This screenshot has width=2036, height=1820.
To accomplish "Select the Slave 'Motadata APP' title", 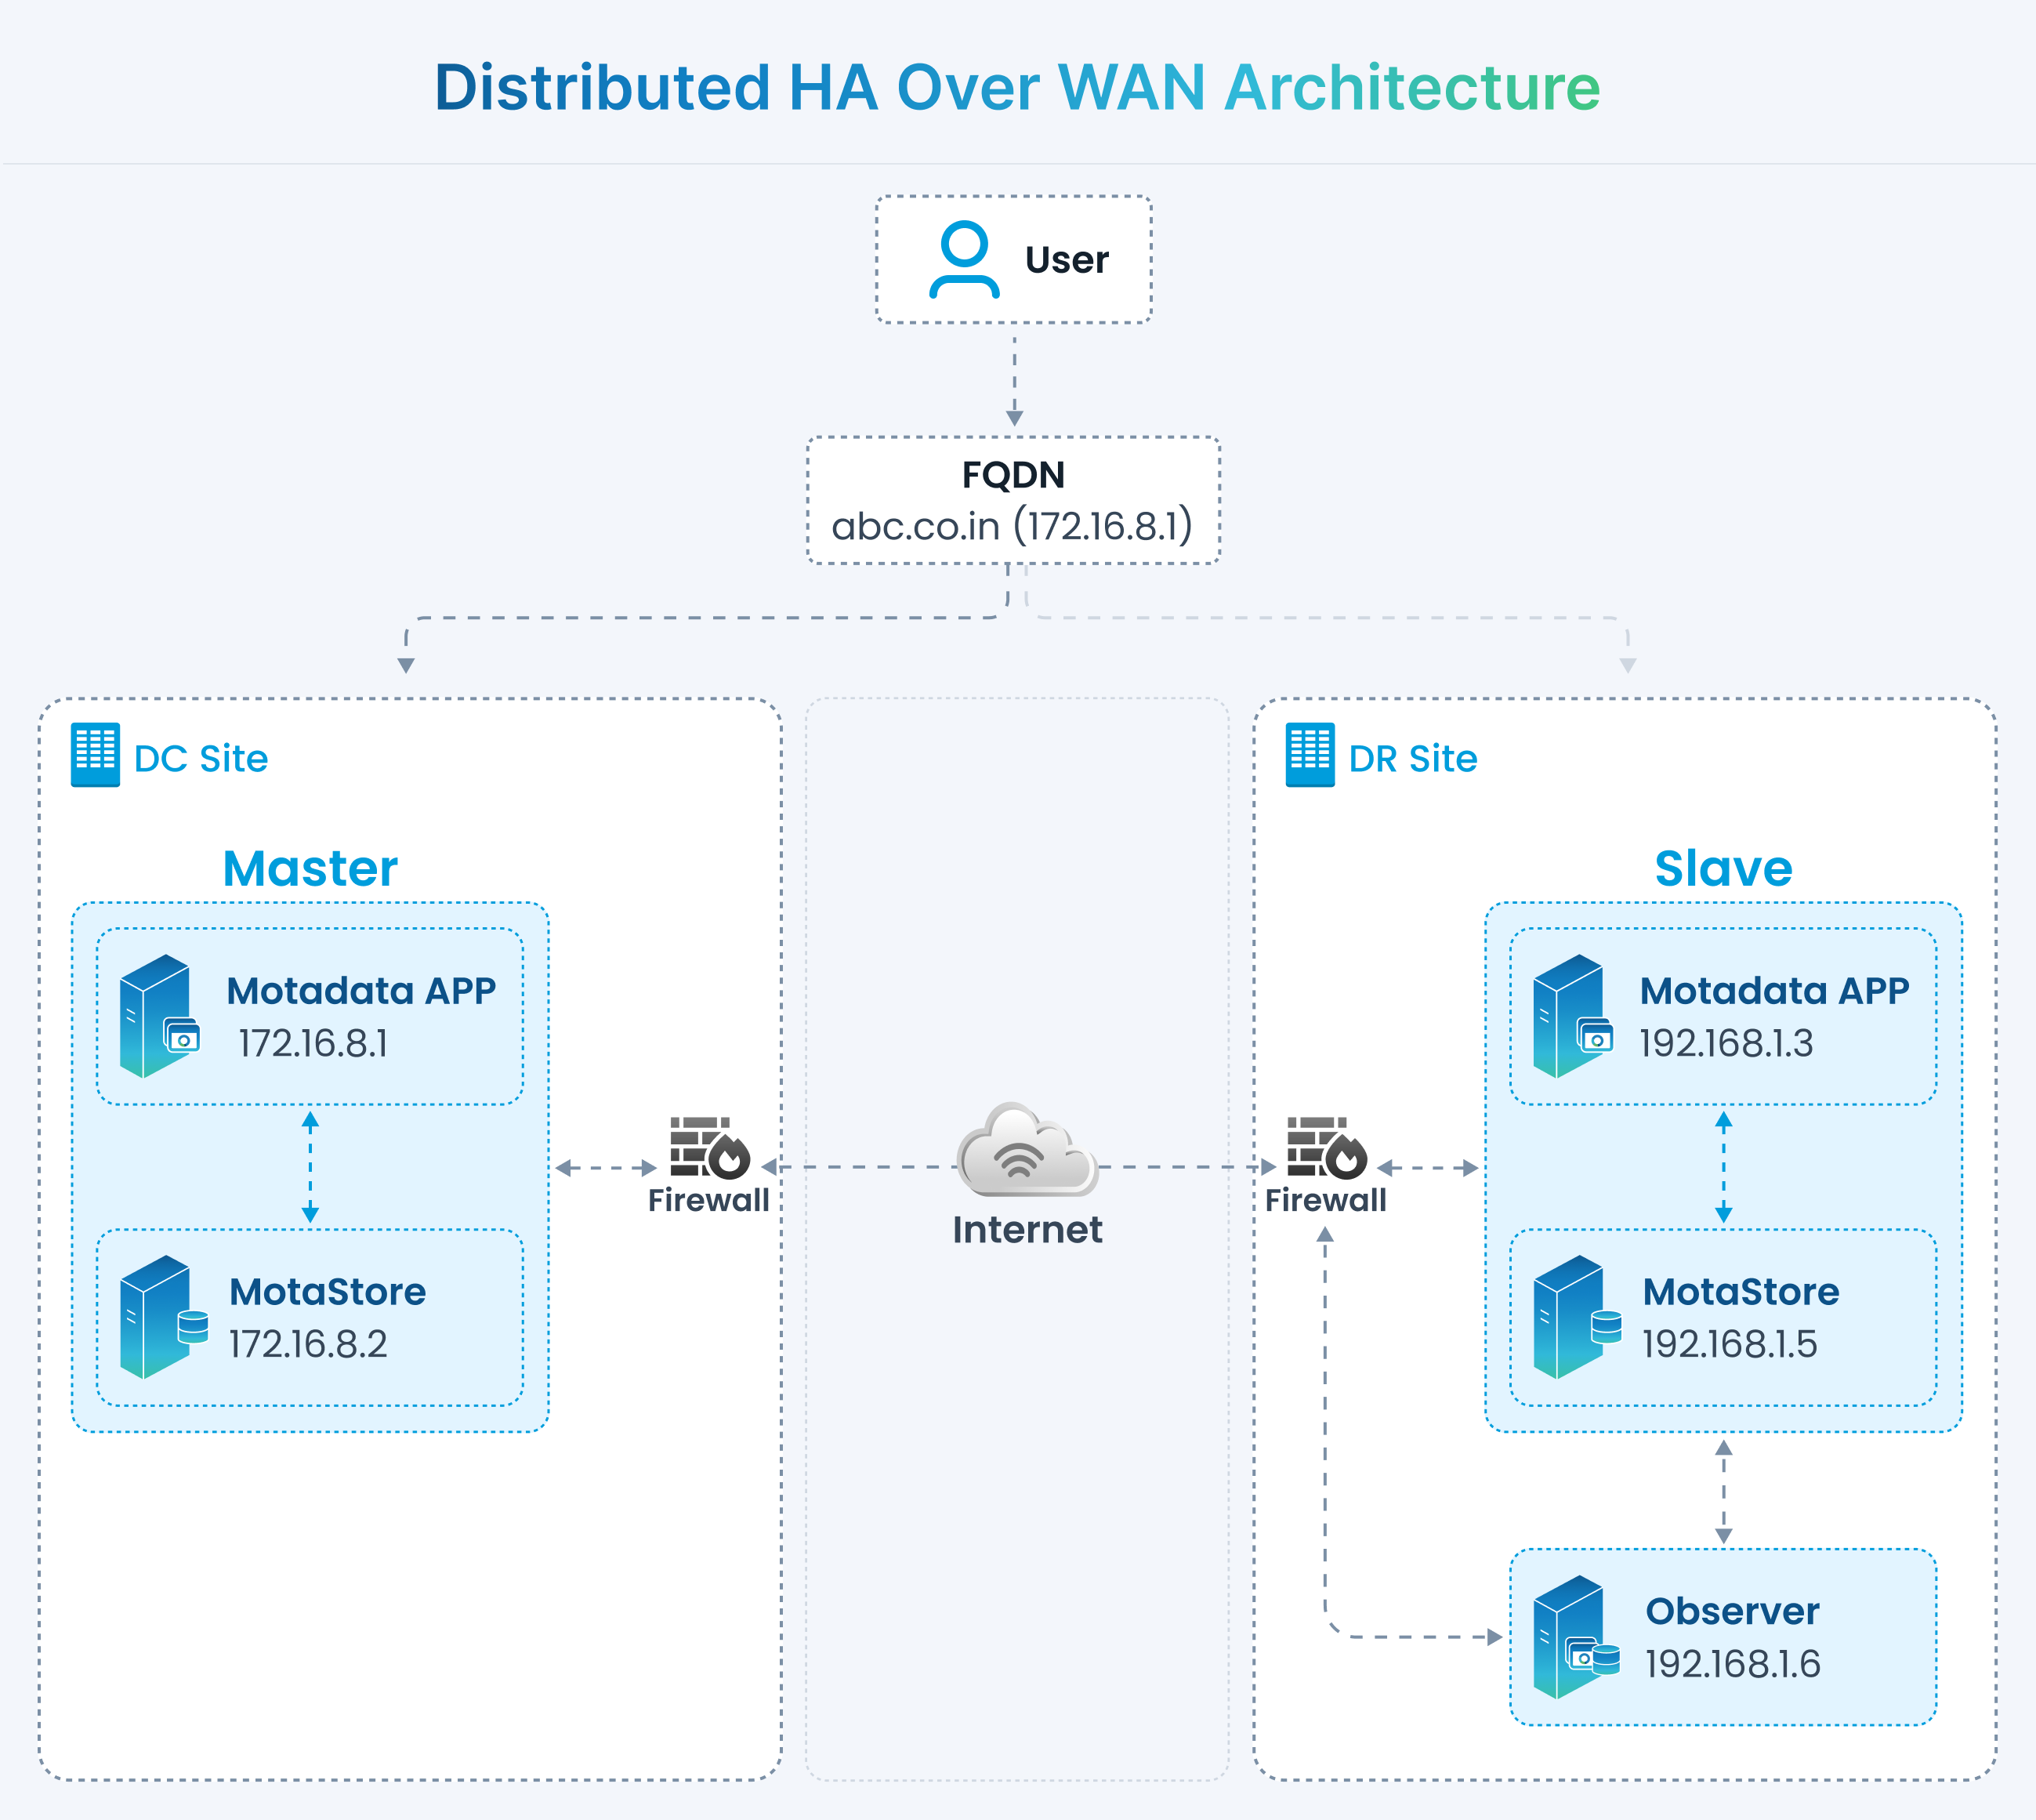I will pos(1774,990).
